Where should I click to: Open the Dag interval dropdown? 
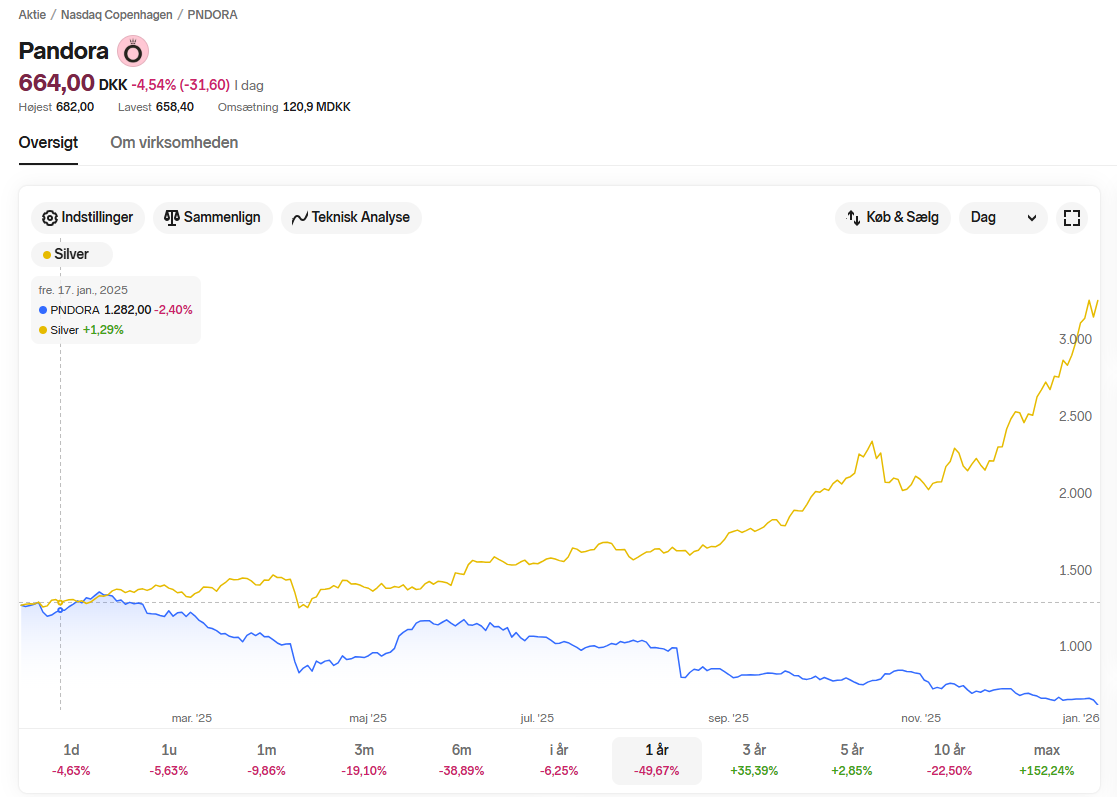(x=1003, y=218)
